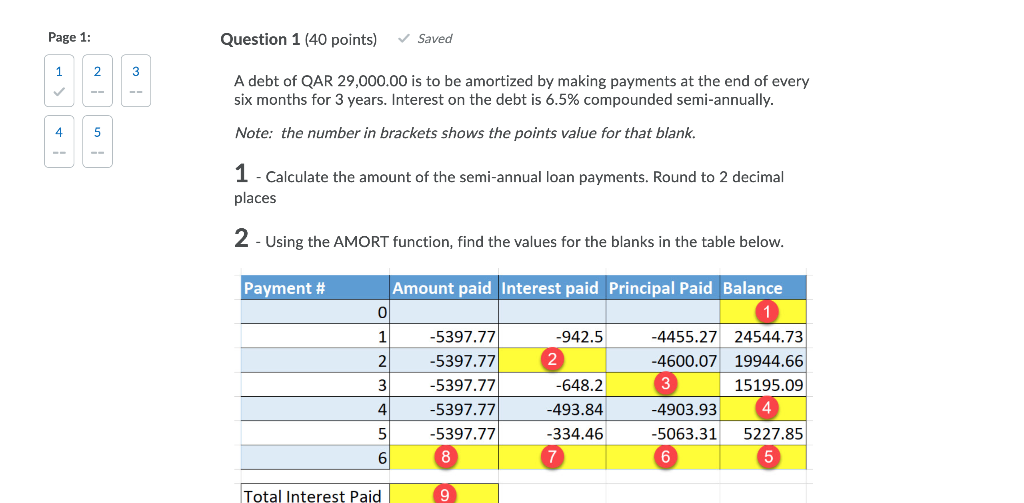The image size is (1024, 503).
Task: Click the Page 1 label
Action: point(69,38)
